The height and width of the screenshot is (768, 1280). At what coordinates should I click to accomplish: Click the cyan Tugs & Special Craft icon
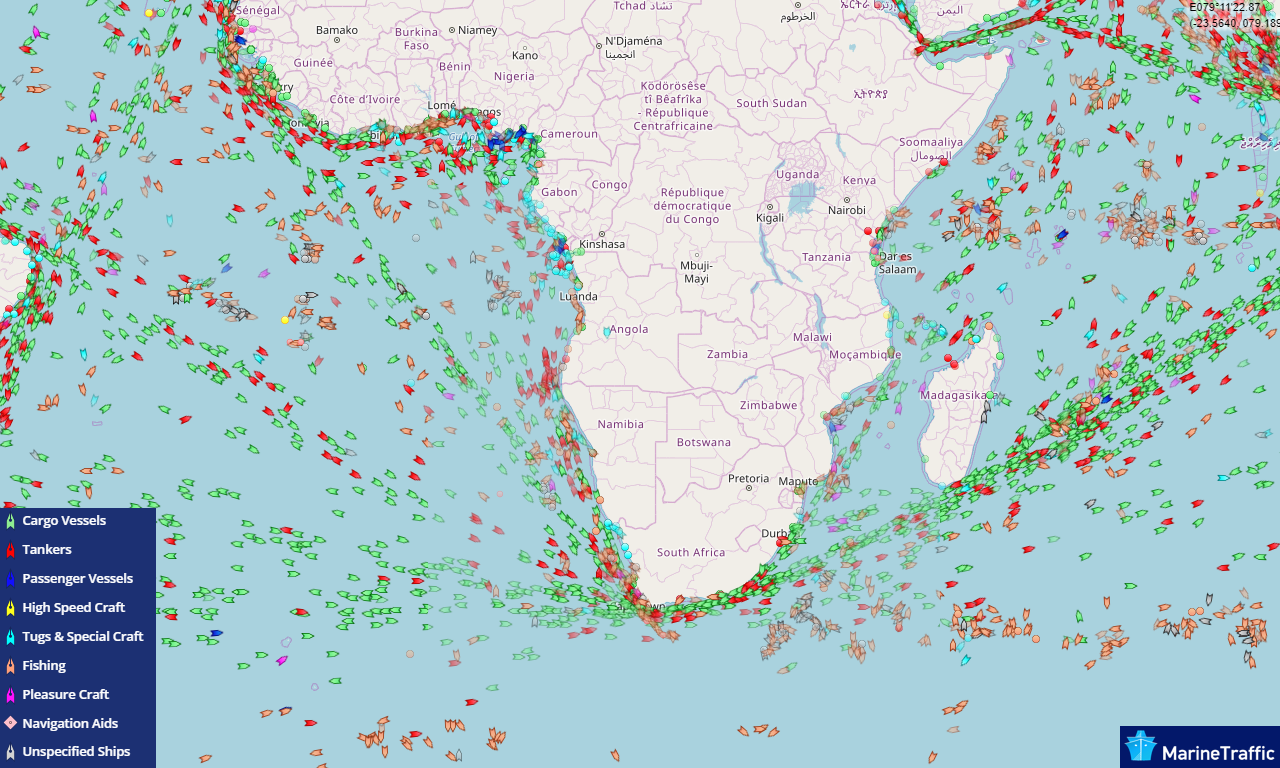pos(10,637)
